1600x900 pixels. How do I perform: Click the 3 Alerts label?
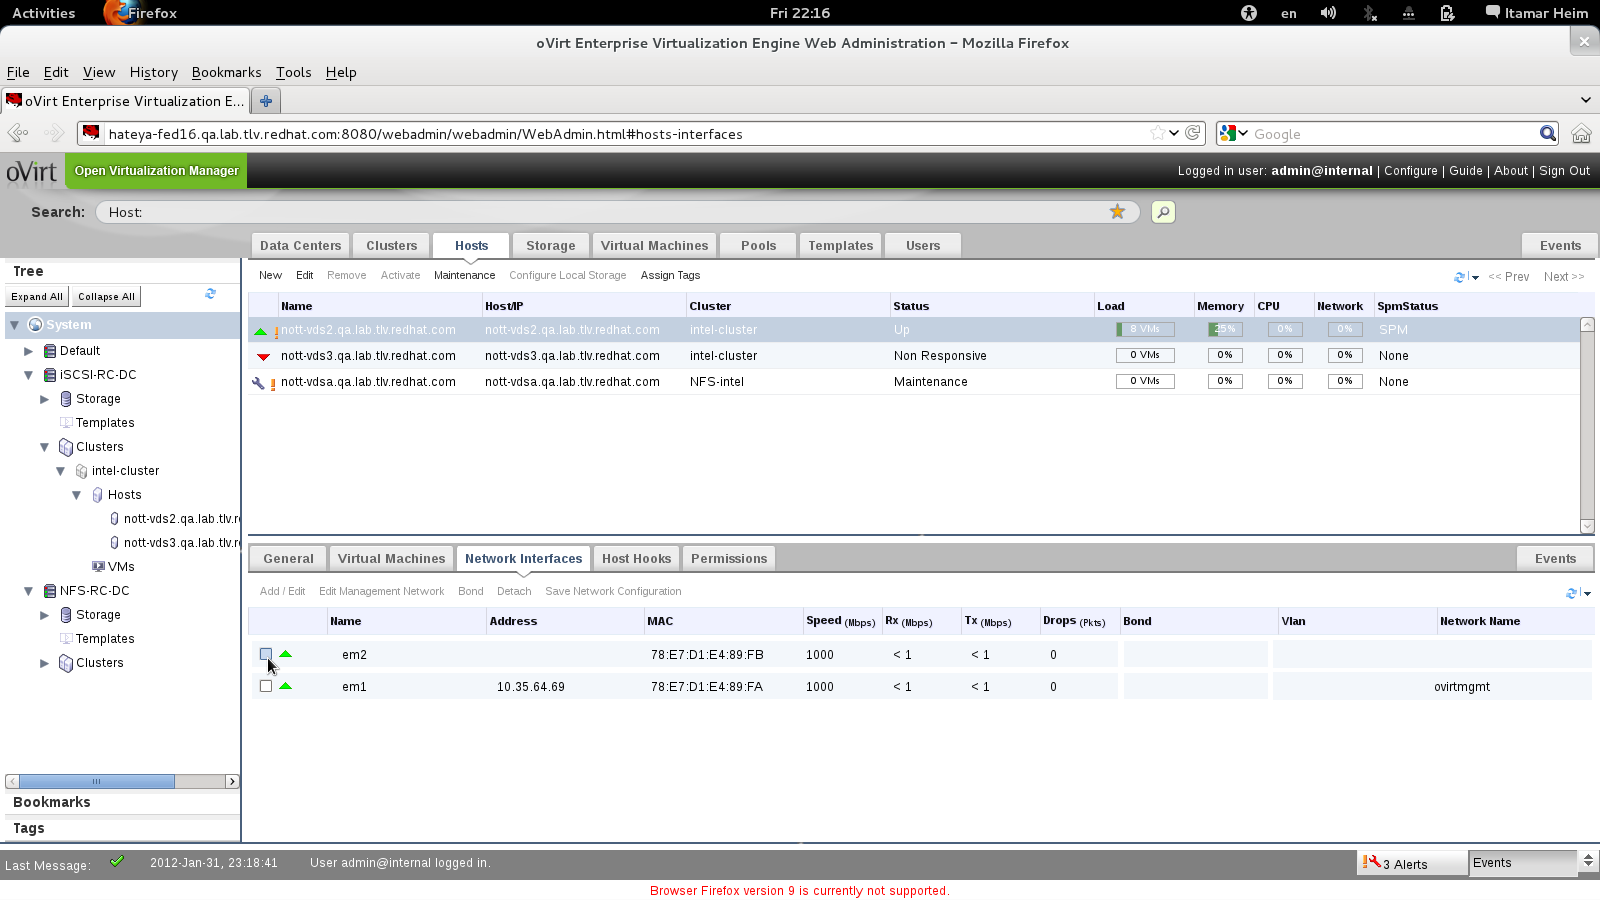point(1405,864)
